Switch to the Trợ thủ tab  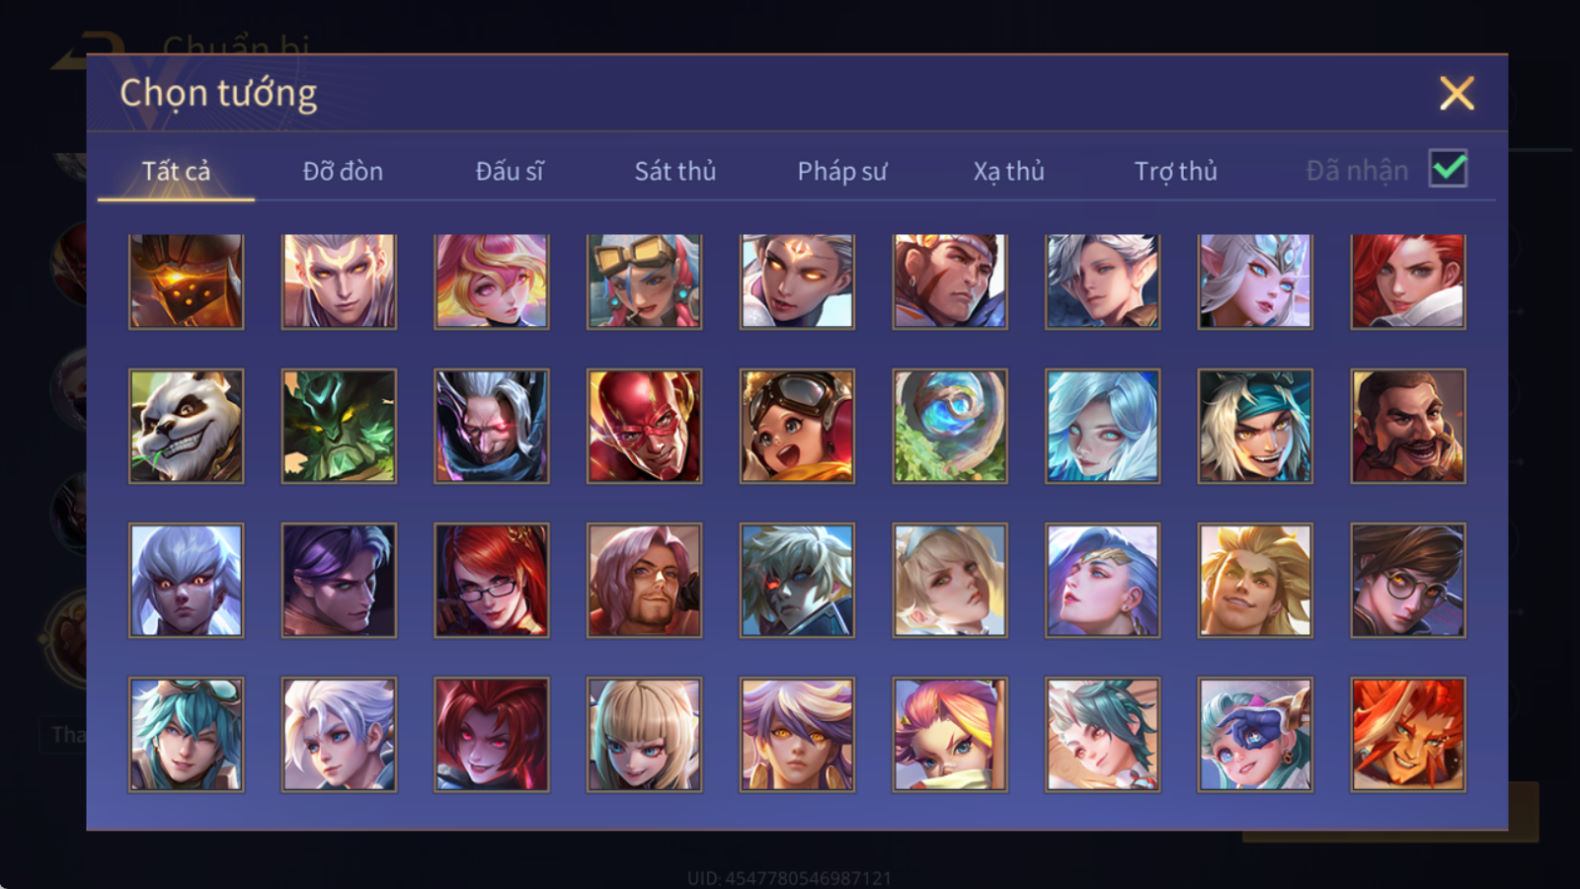(1176, 171)
